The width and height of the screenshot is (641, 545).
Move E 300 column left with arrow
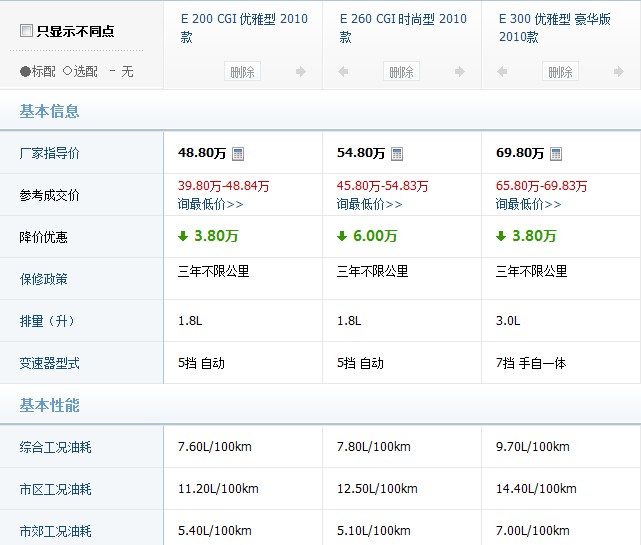click(x=502, y=72)
